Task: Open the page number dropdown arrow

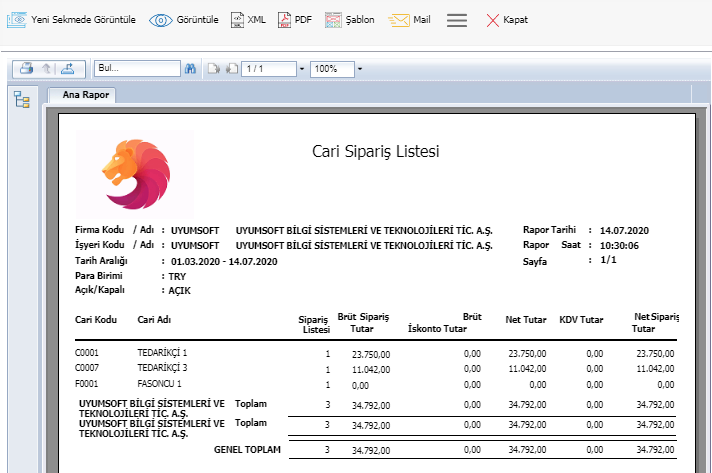Action: [x=302, y=69]
